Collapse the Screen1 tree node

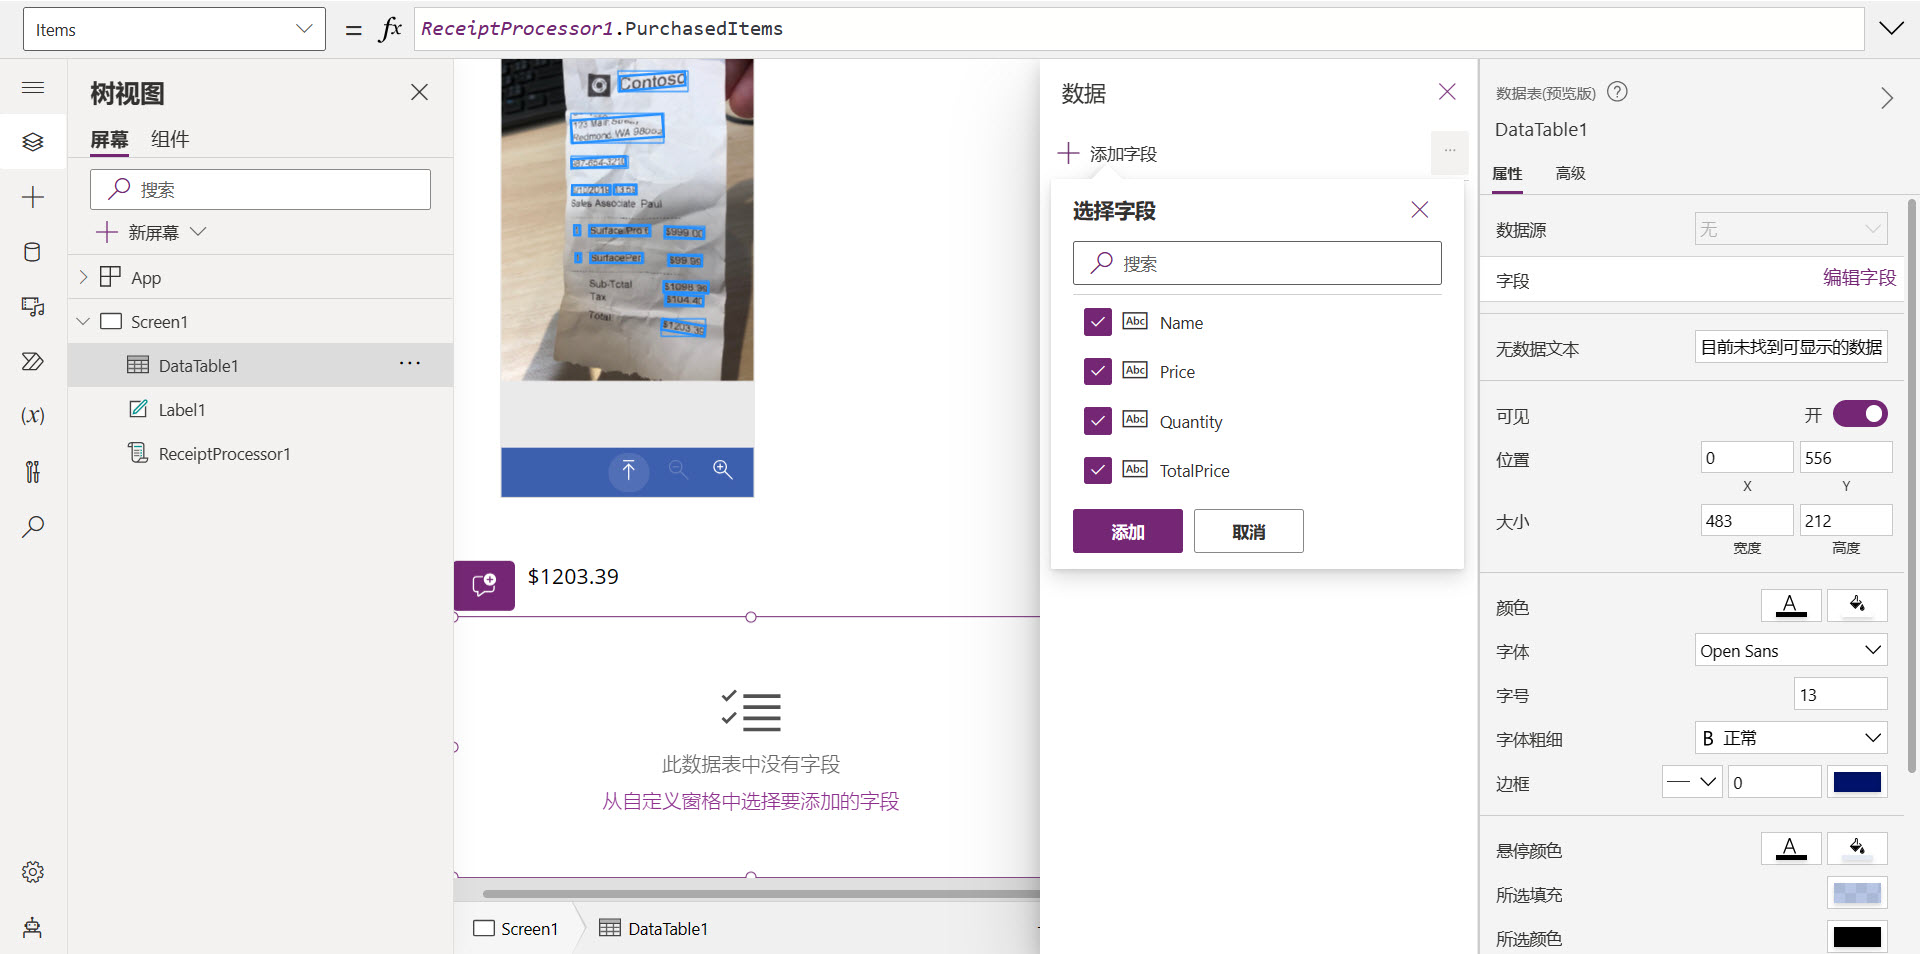(x=84, y=321)
